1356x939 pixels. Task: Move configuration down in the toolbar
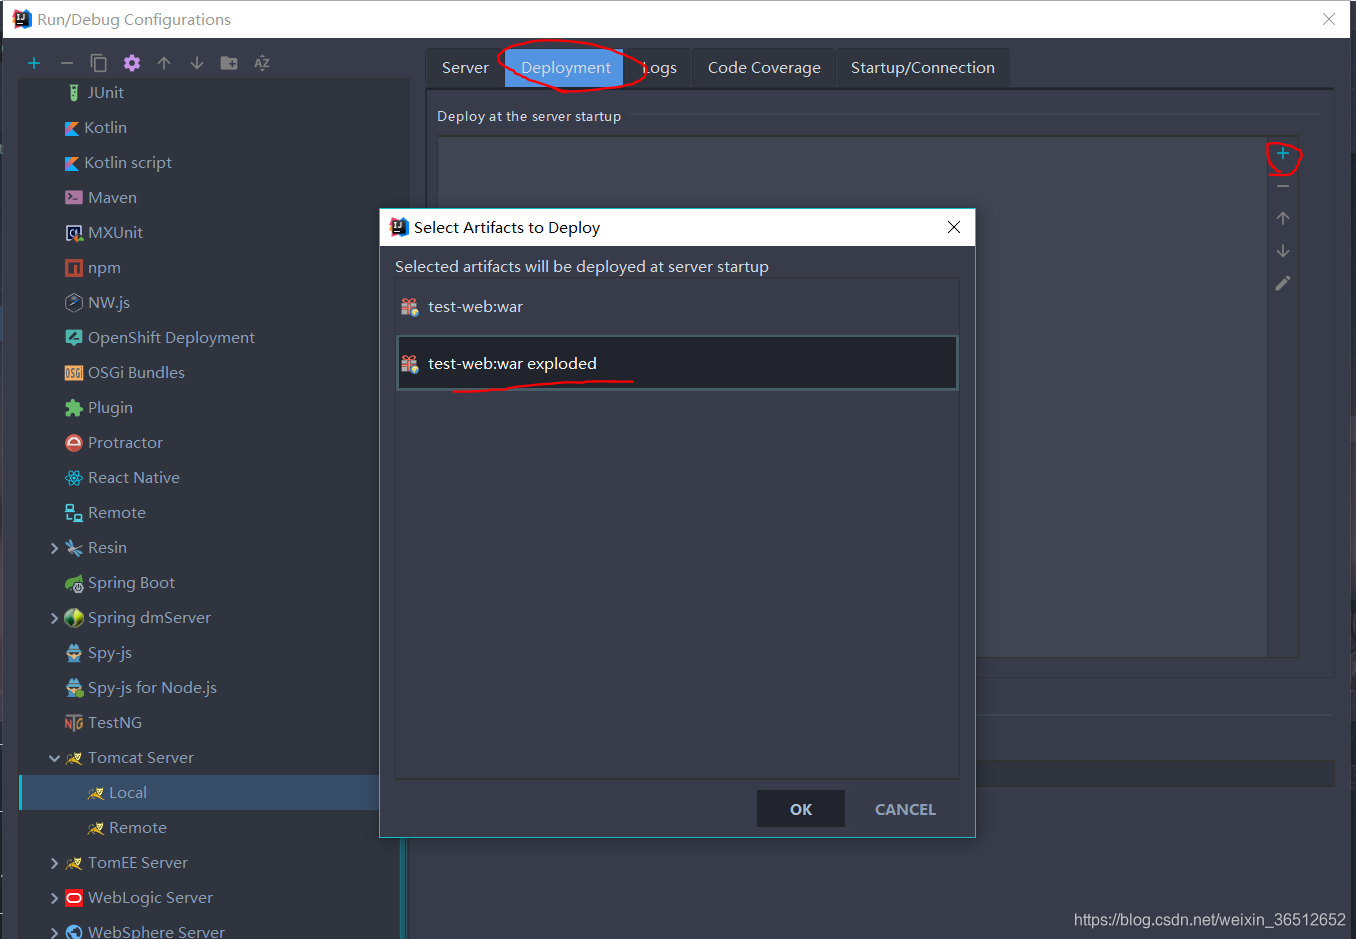tap(197, 63)
